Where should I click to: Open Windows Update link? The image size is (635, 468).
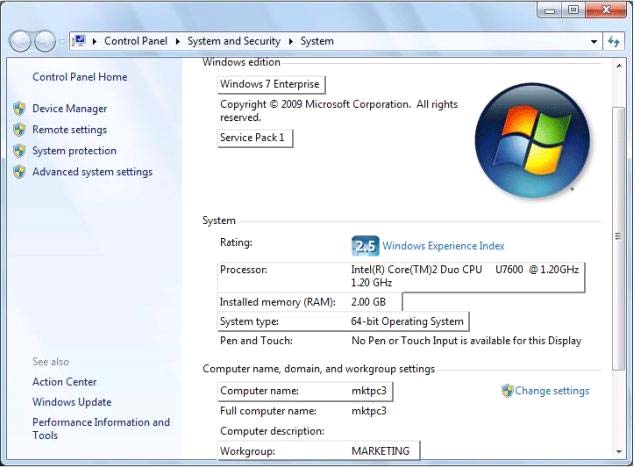point(72,402)
